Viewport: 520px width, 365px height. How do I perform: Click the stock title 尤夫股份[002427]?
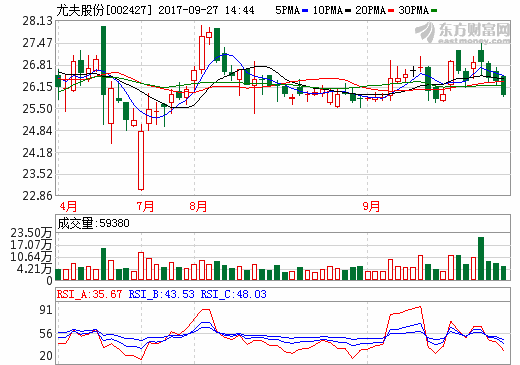tap(104, 10)
